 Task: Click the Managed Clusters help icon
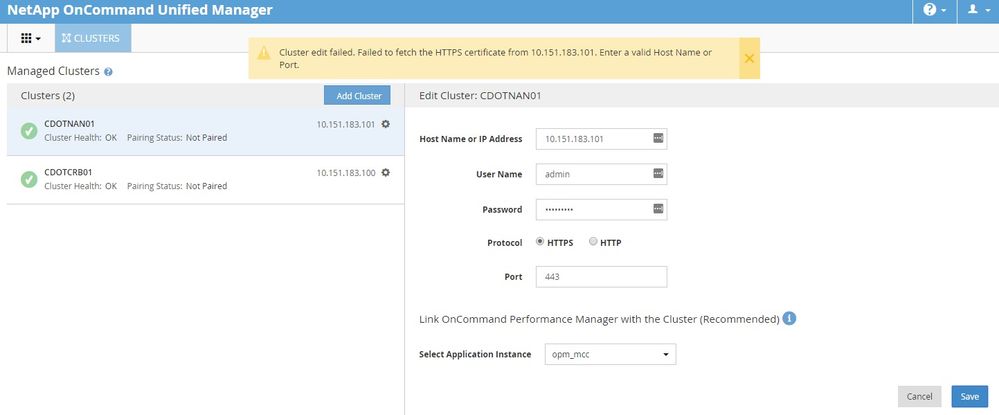[x=108, y=73]
